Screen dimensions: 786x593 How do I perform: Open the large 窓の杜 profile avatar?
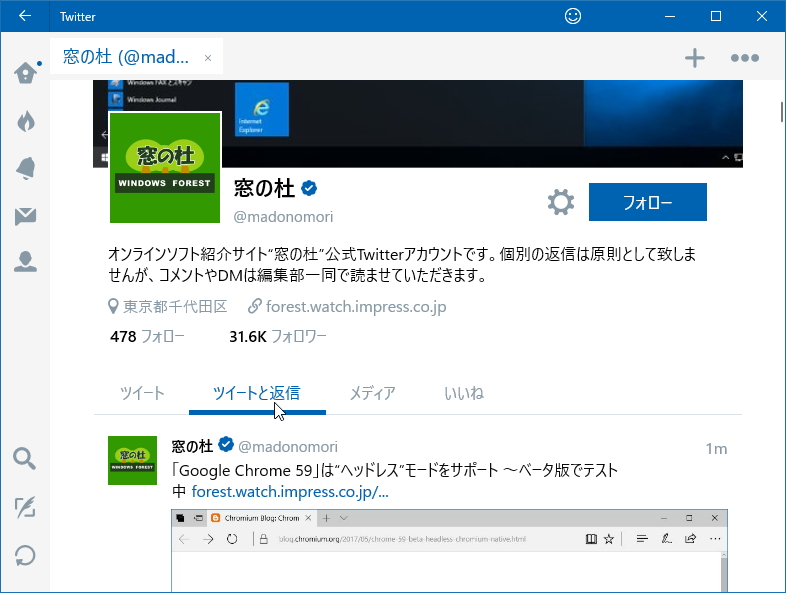(x=165, y=167)
